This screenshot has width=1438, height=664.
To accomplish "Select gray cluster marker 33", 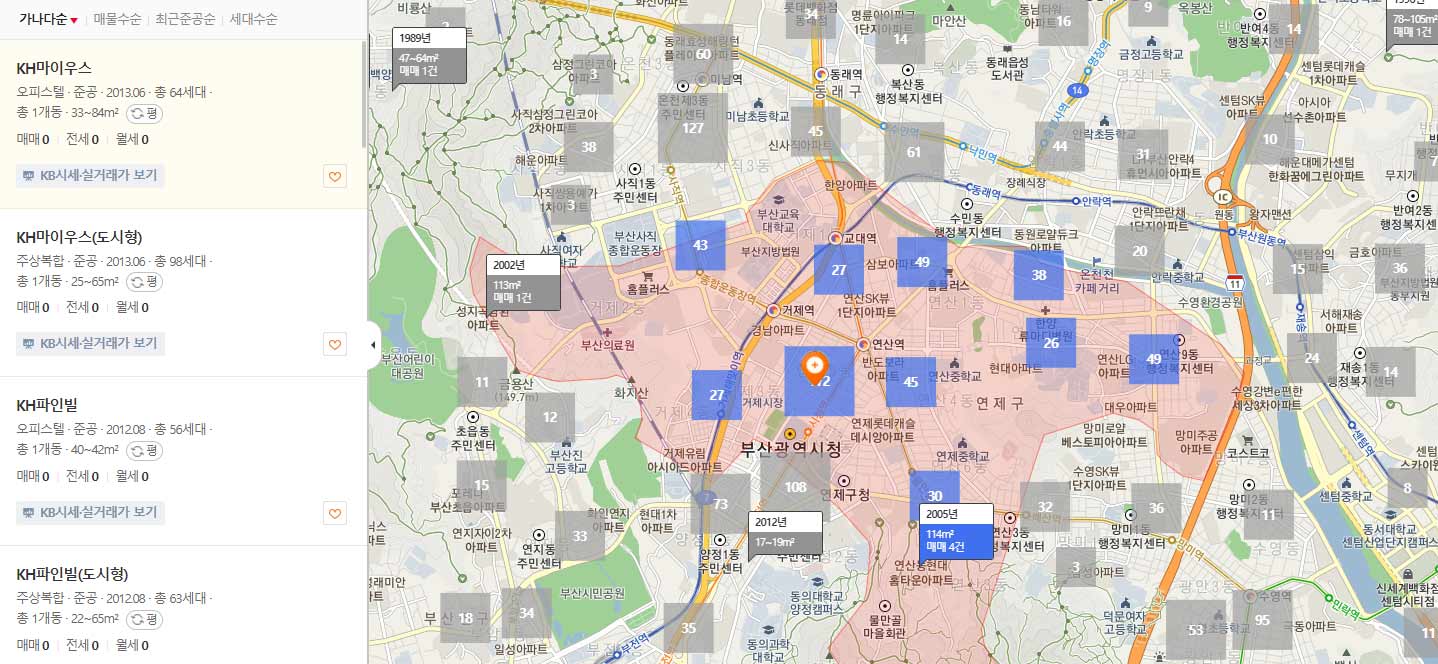I will [580, 536].
